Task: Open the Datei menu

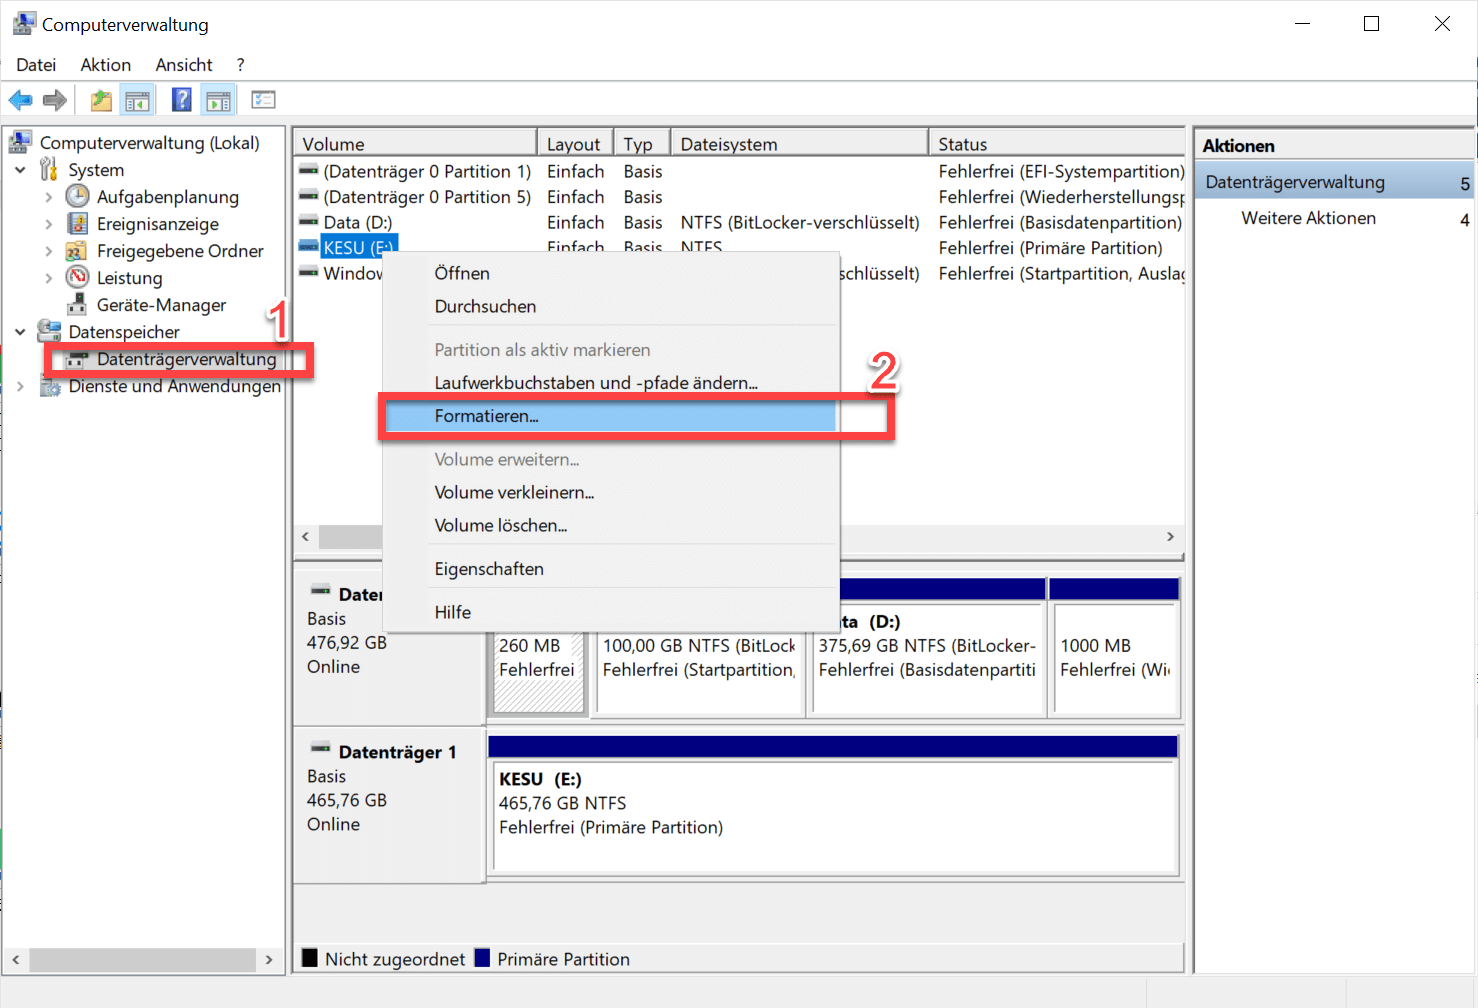Action: pos(36,65)
